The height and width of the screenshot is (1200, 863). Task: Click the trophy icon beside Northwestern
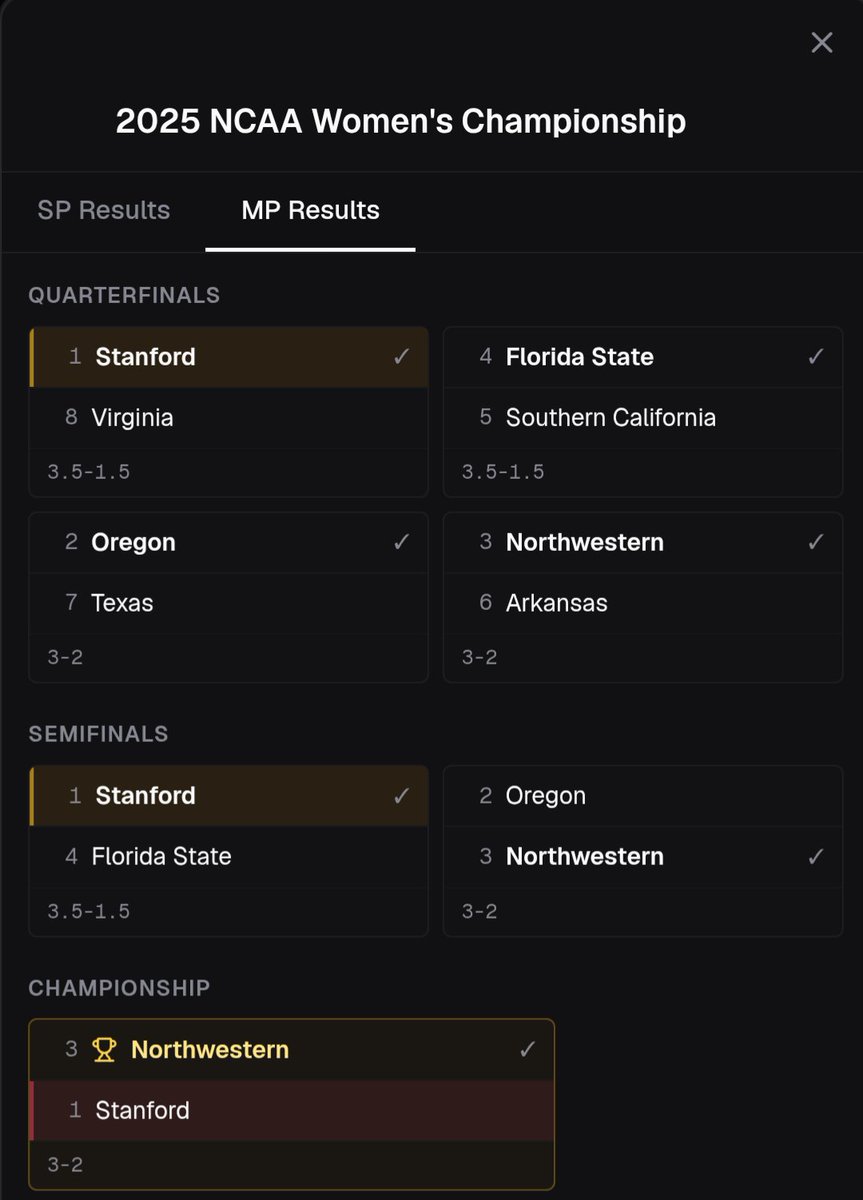[104, 1050]
